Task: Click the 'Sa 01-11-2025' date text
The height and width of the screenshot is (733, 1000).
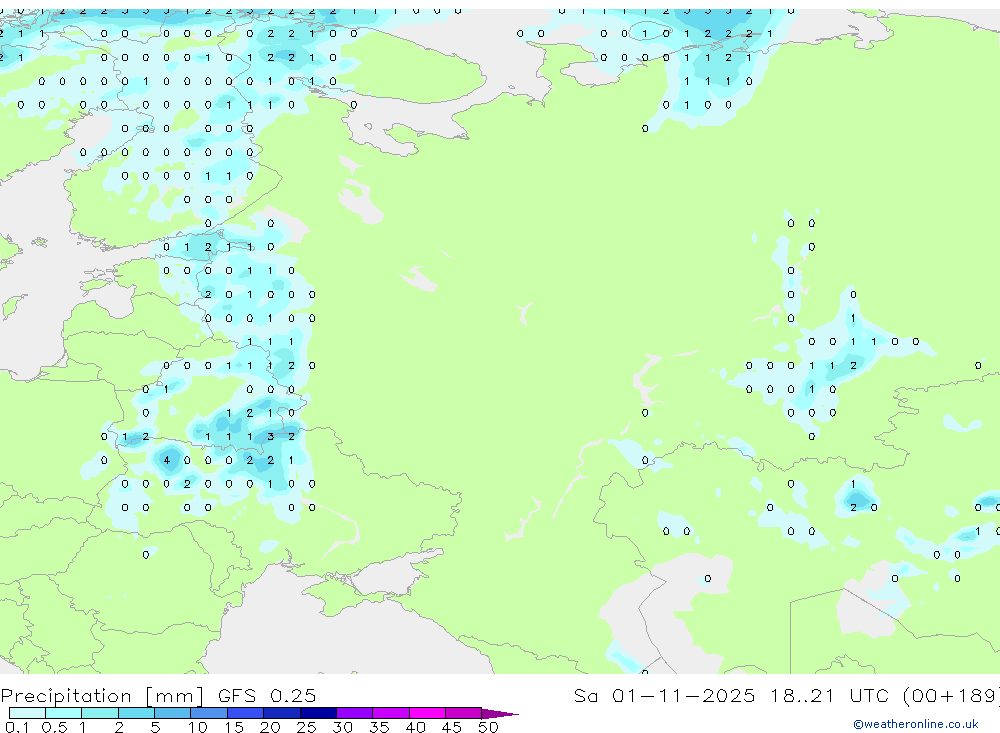Action: click(665, 695)
